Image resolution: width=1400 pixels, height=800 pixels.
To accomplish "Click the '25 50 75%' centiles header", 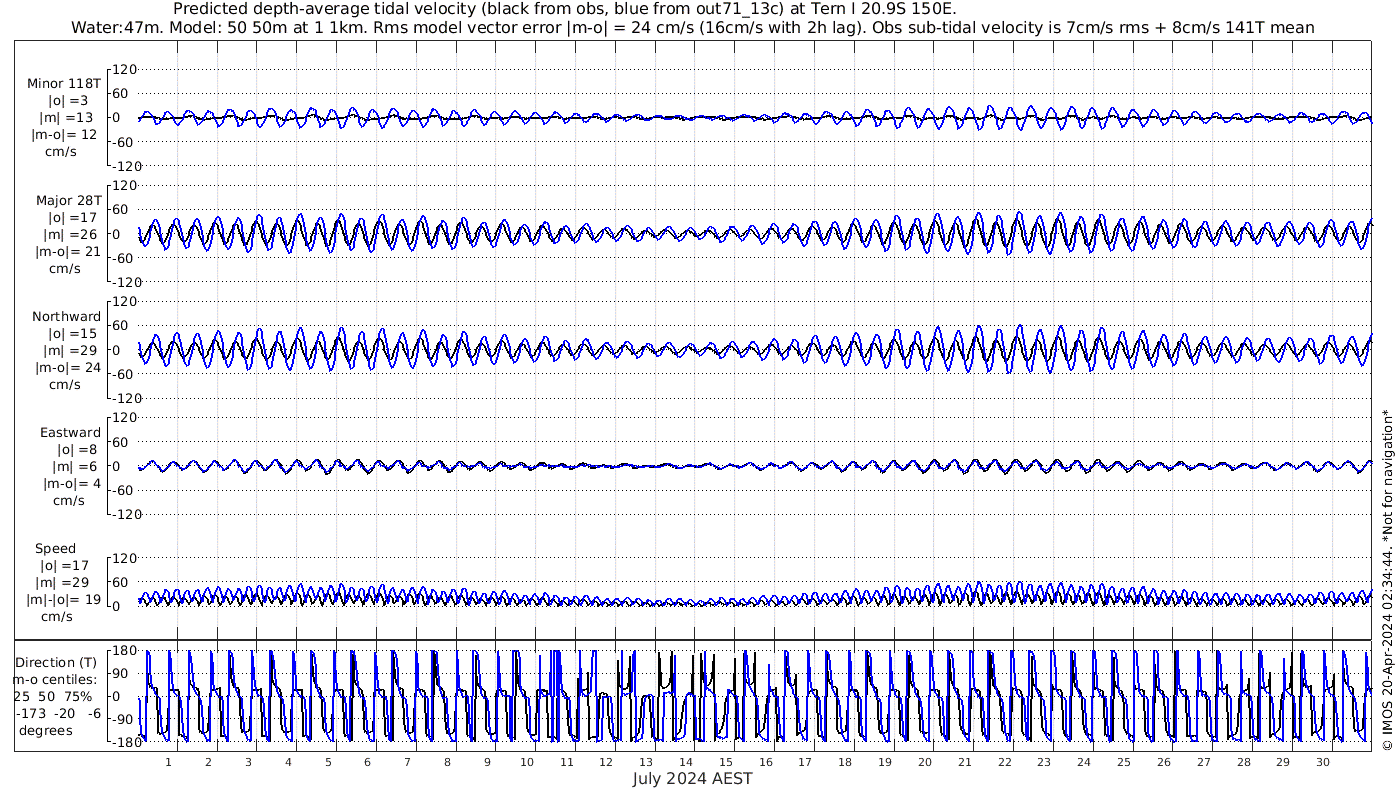I will 53,696.
